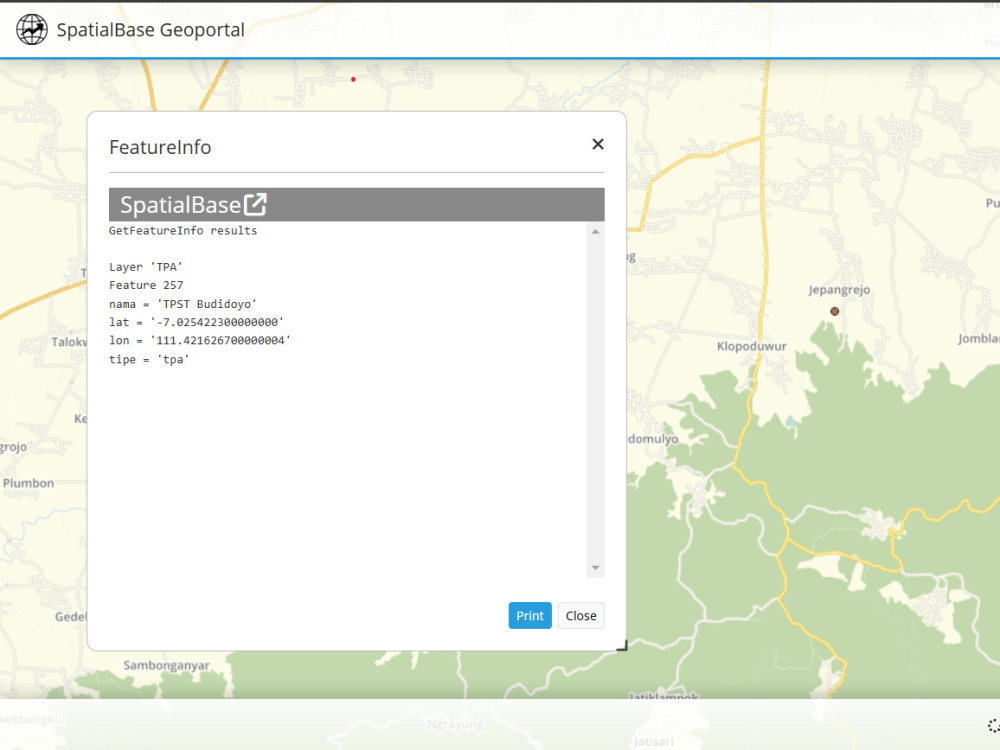
Task: Click the brown Jepangrejo map marker
Action: coord(834,311)
